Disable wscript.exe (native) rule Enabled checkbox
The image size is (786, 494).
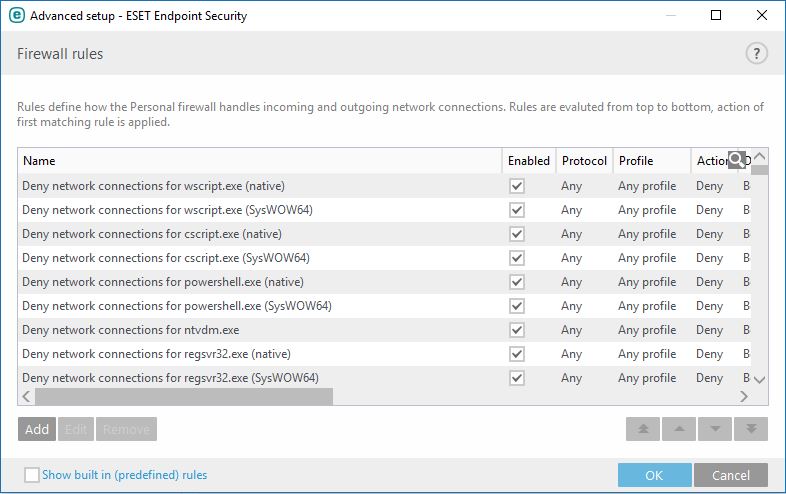517,186
